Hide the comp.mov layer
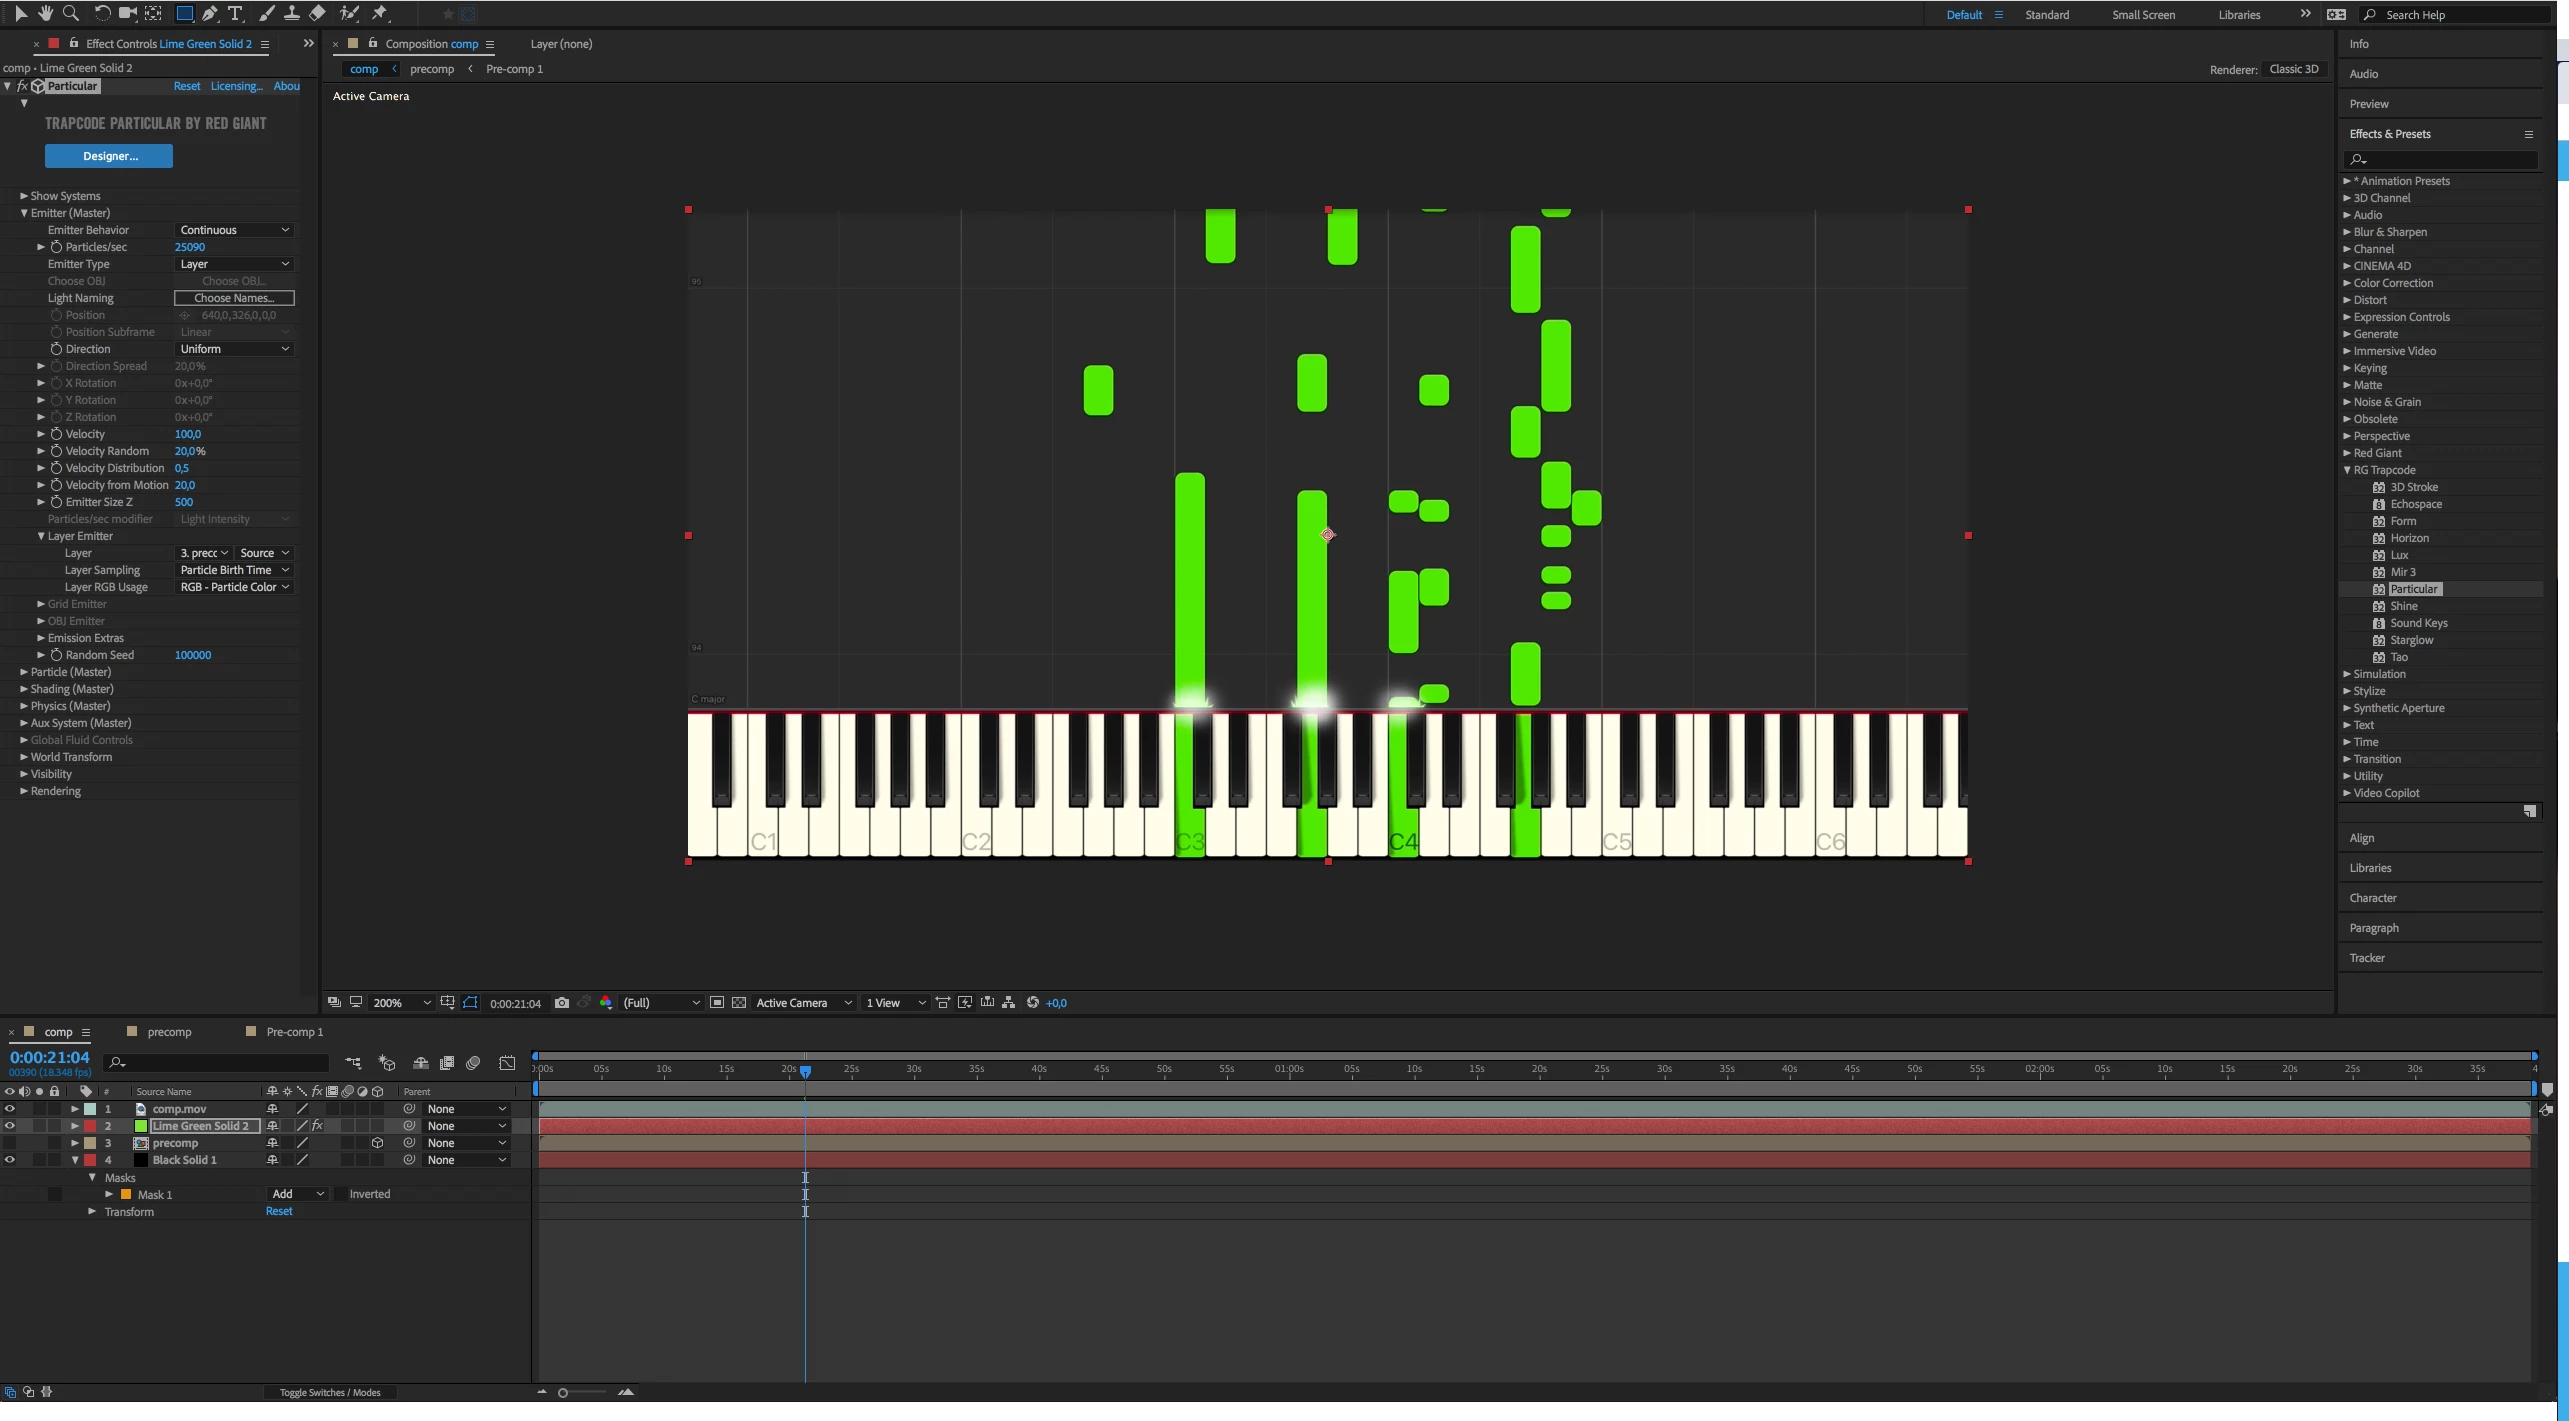This screenshot has width=2569, height=1421. tap(10, 1108)
